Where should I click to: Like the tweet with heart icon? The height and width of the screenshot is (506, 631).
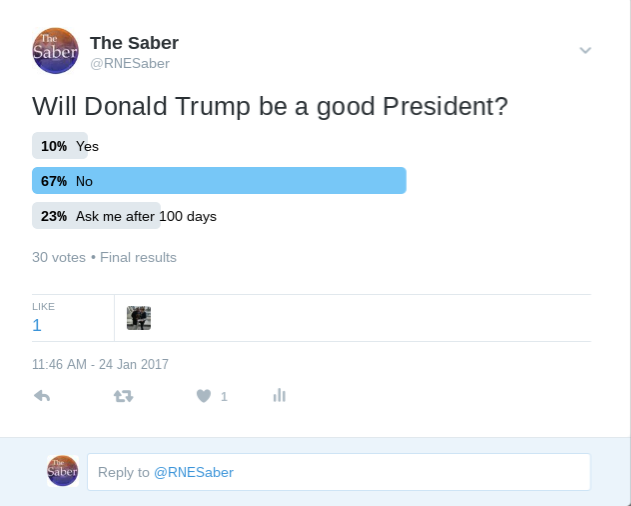tap(204, 396)
